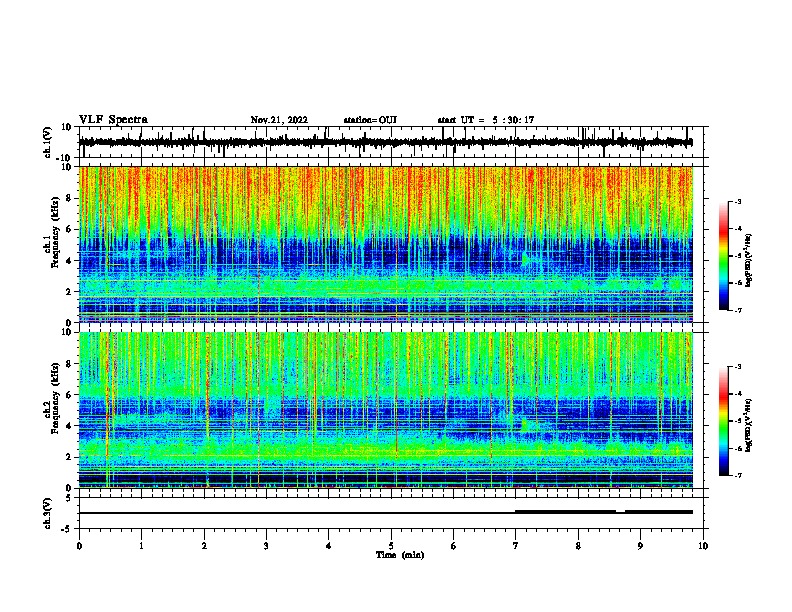Click the "-3" label on ch.1 colorbar
Image resolution: width=792 pixels, height=612 pixels.
click(737, 202)
